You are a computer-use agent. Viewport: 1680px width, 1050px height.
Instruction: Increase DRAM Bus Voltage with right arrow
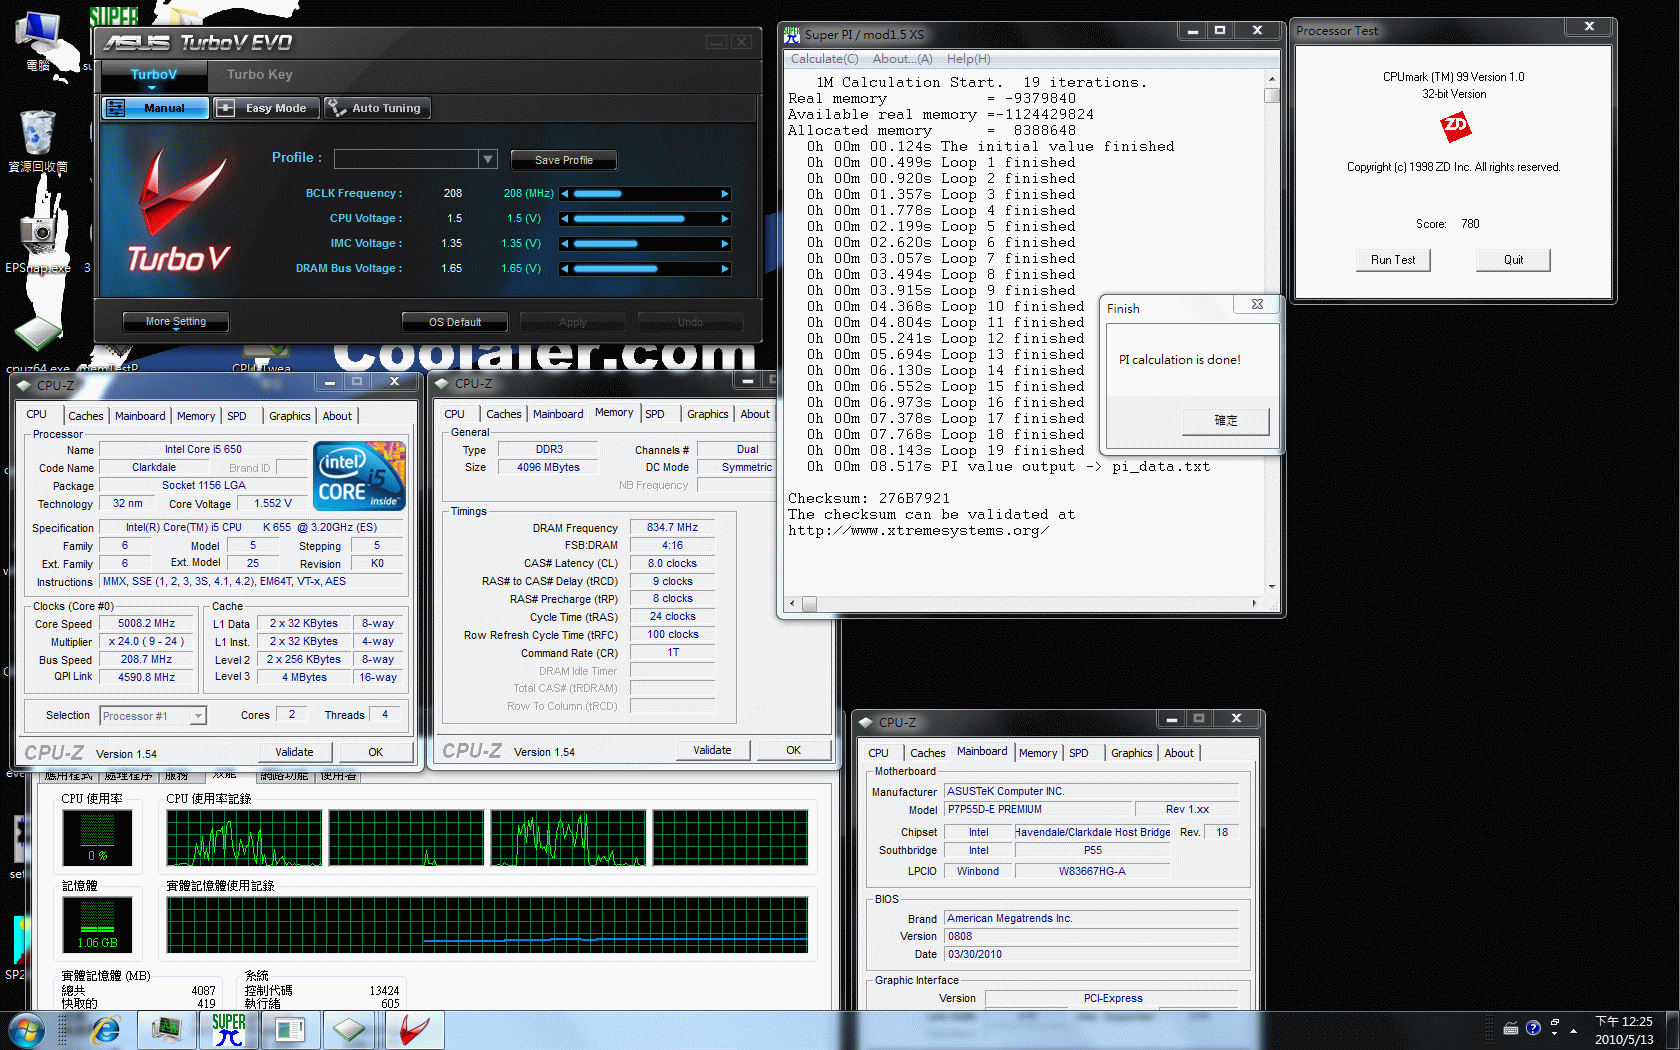point(725,269)
